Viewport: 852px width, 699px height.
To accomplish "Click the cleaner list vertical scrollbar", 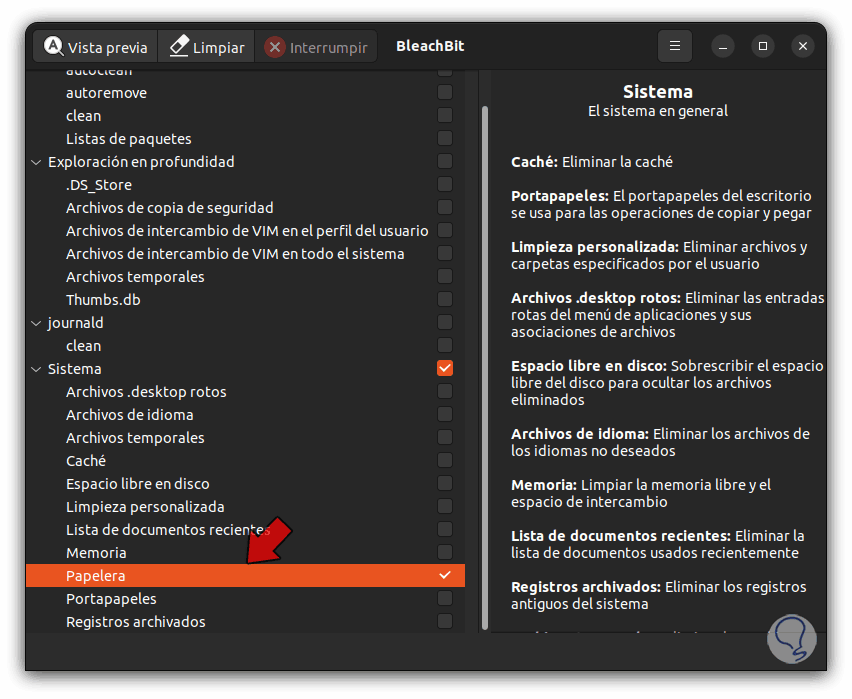I will tap(485, 368).
